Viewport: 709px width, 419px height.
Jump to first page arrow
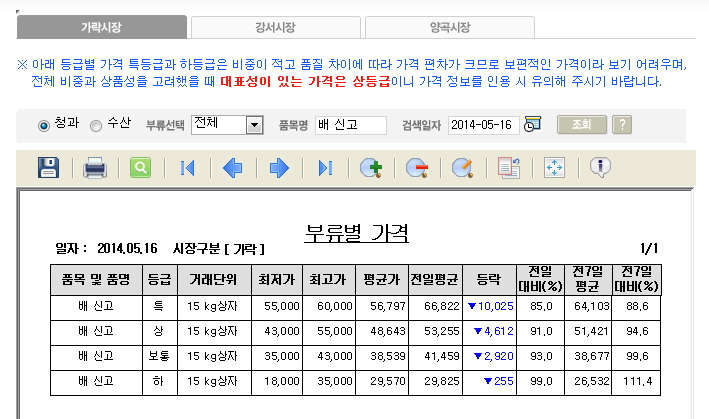point(187,168)
